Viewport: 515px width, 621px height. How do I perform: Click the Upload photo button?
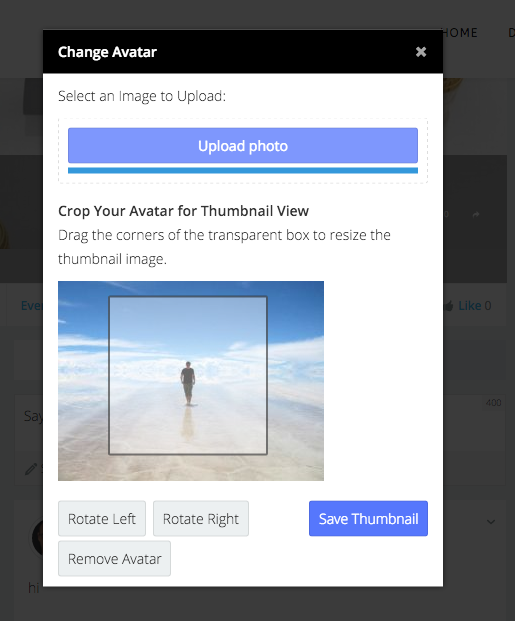[x=243, y=145]
